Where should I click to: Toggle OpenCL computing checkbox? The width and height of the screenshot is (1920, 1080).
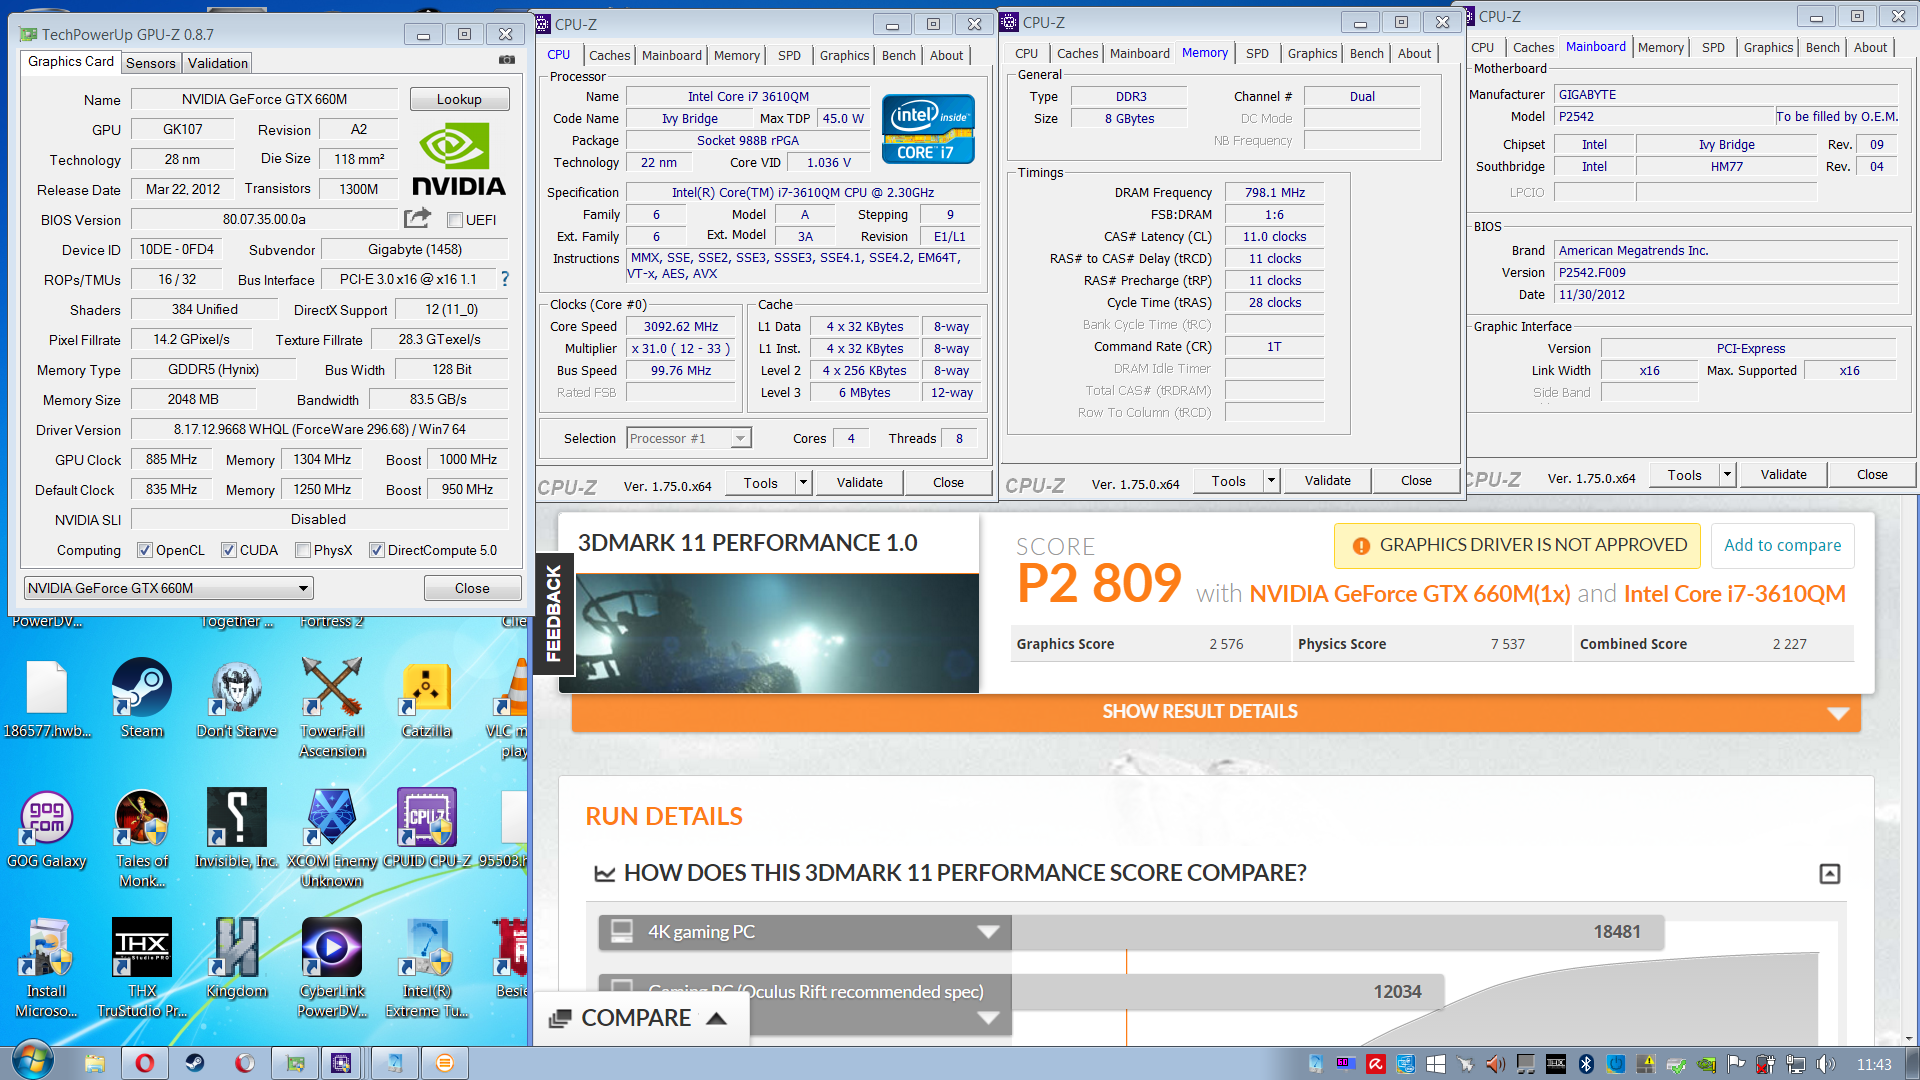point(145,550)
